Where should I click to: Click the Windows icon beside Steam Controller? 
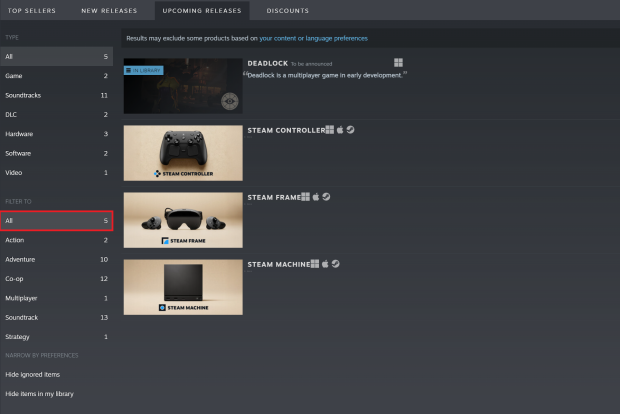click(x=328, y=130)
